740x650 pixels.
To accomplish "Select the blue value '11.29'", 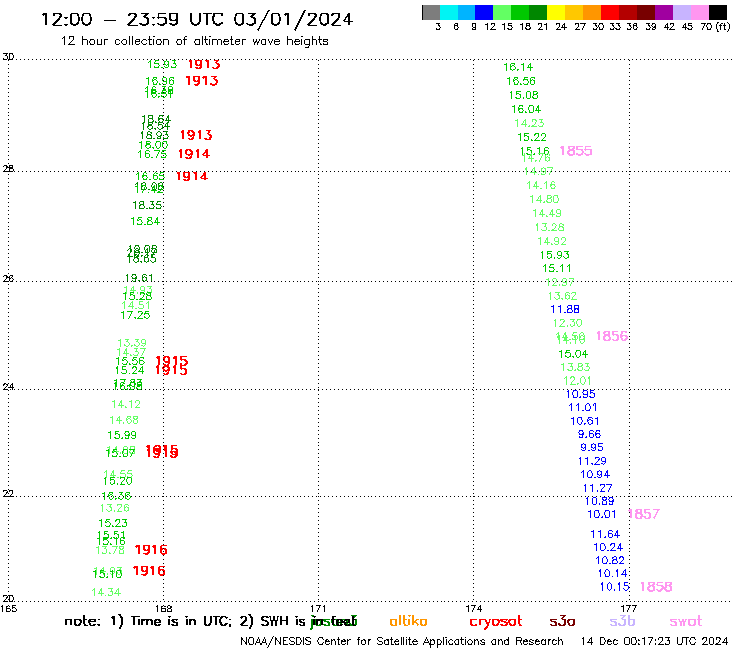I will point(592,461).
